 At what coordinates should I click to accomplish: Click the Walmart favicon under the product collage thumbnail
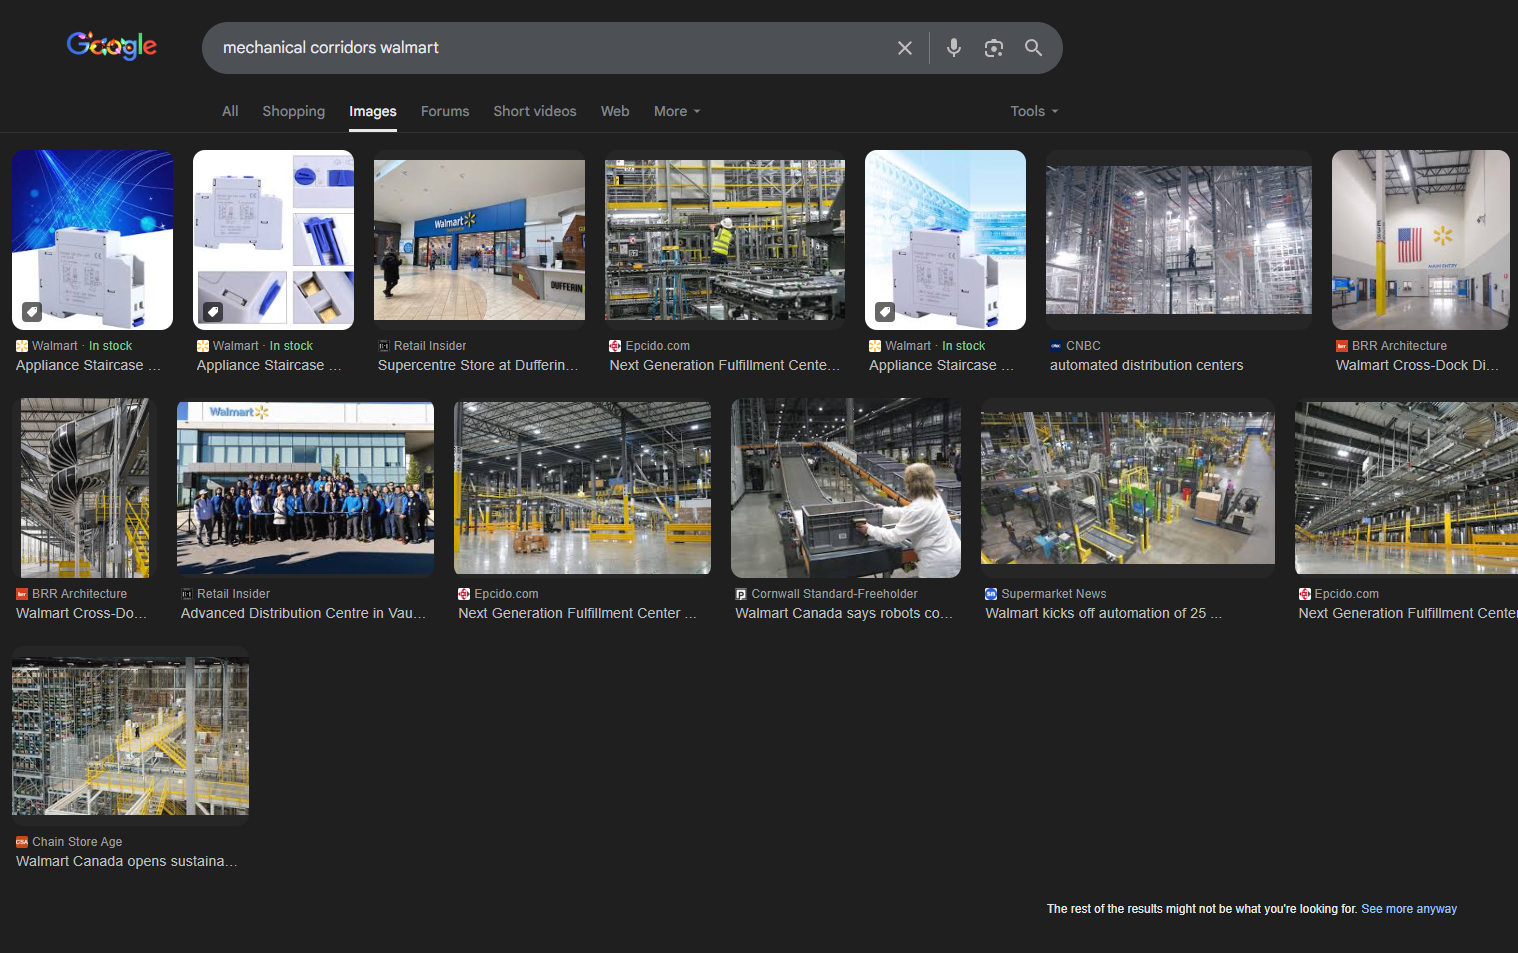point(203,346)
